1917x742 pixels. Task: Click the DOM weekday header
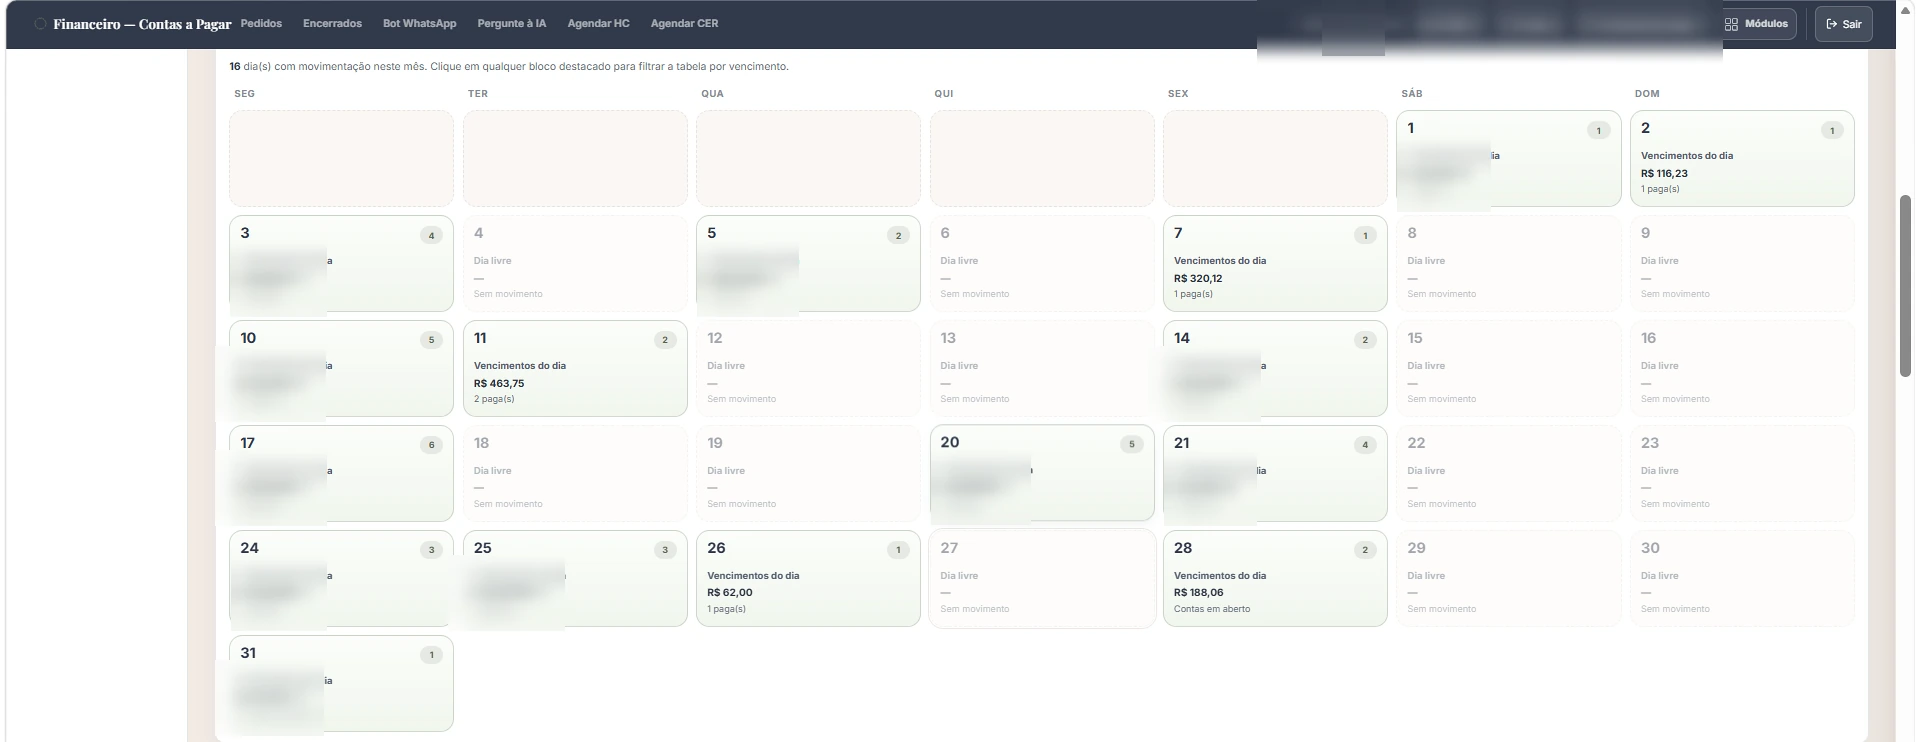point(1647,94)
